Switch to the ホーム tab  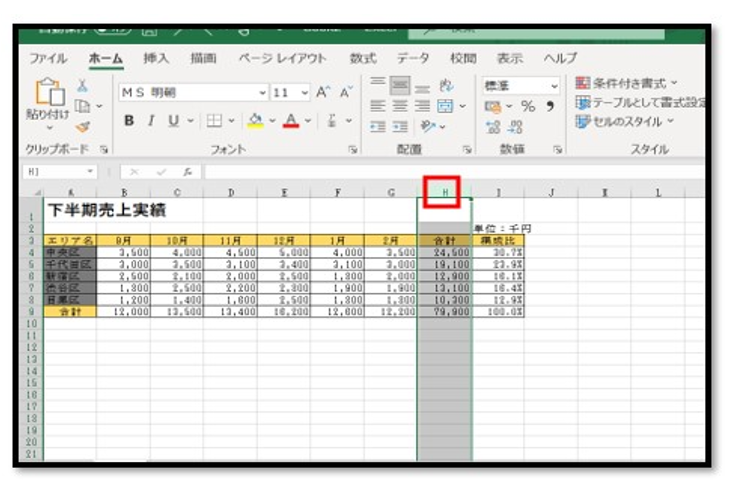(106, 58)
